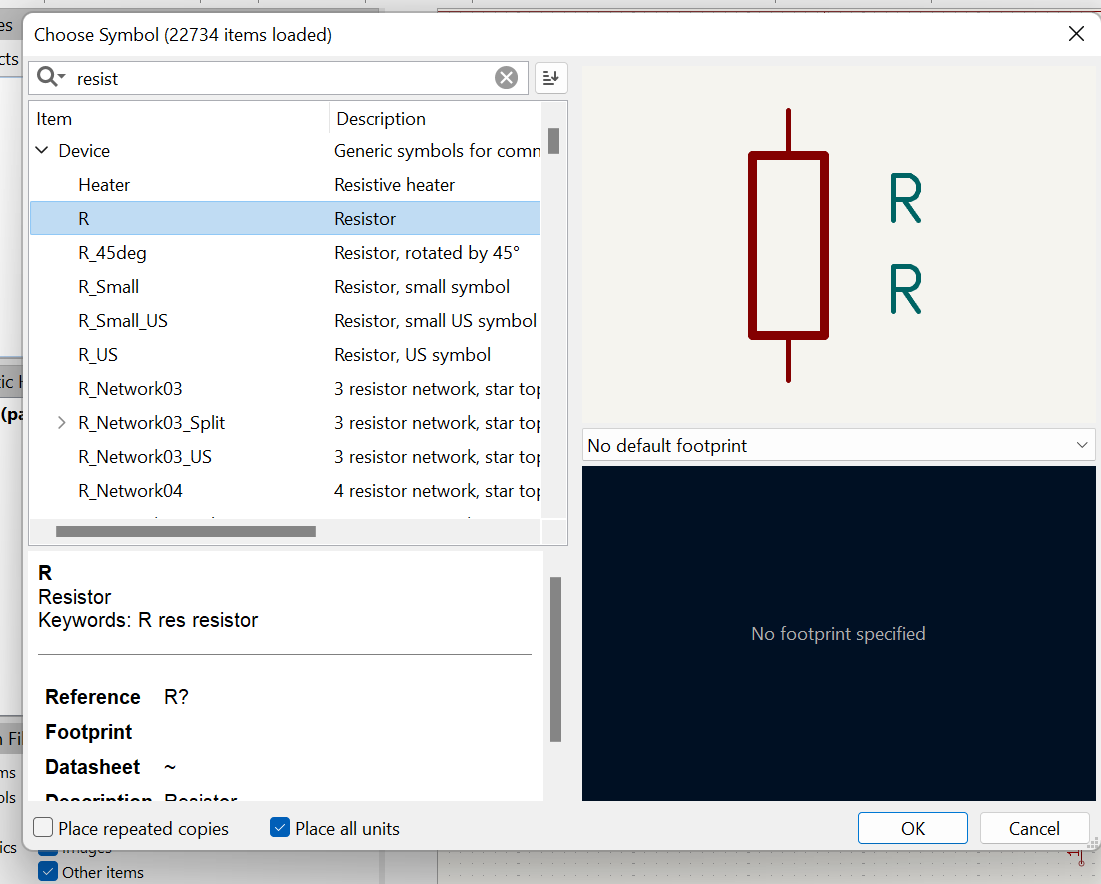Open search options via magnifier icon
The height and width of the screenshot is (884, 1101).
50,77
